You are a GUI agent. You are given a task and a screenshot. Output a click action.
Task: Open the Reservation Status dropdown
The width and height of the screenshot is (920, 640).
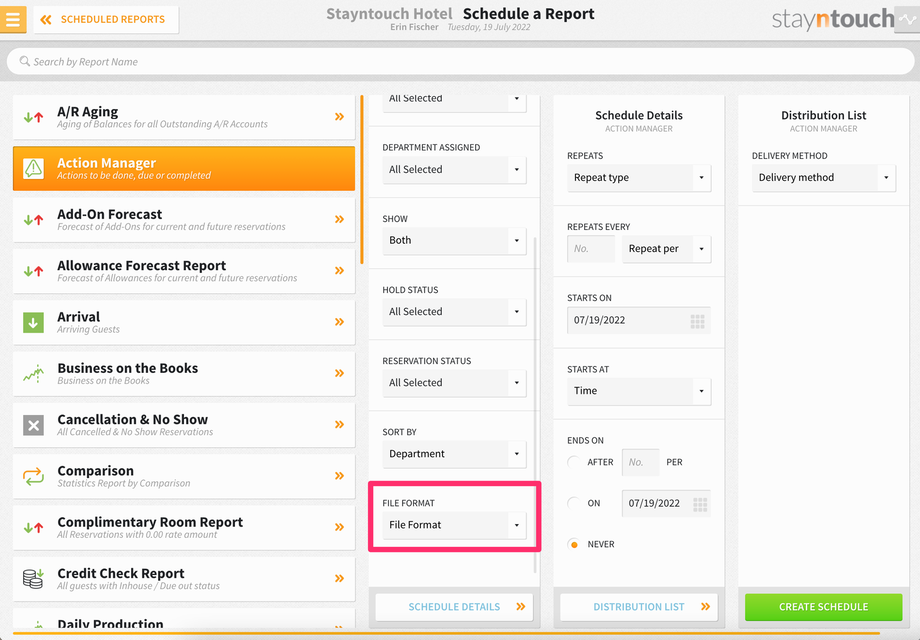click(x=454, y=382)
